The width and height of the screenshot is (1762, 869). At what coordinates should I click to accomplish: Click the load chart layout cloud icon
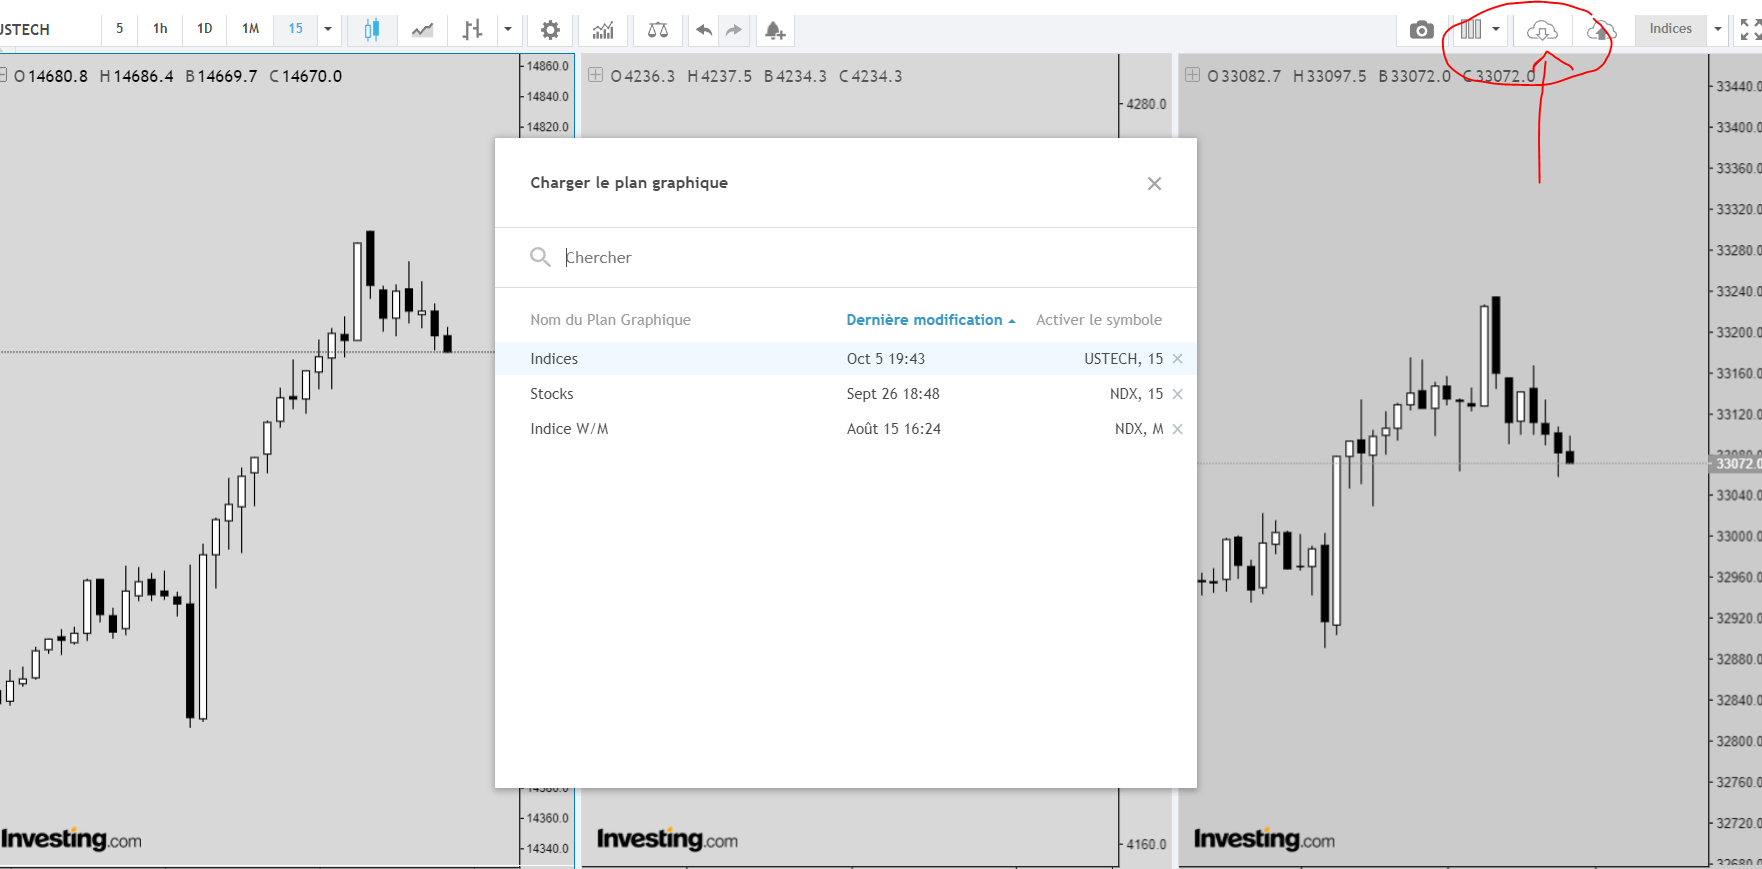click(x=1542, y=30)
